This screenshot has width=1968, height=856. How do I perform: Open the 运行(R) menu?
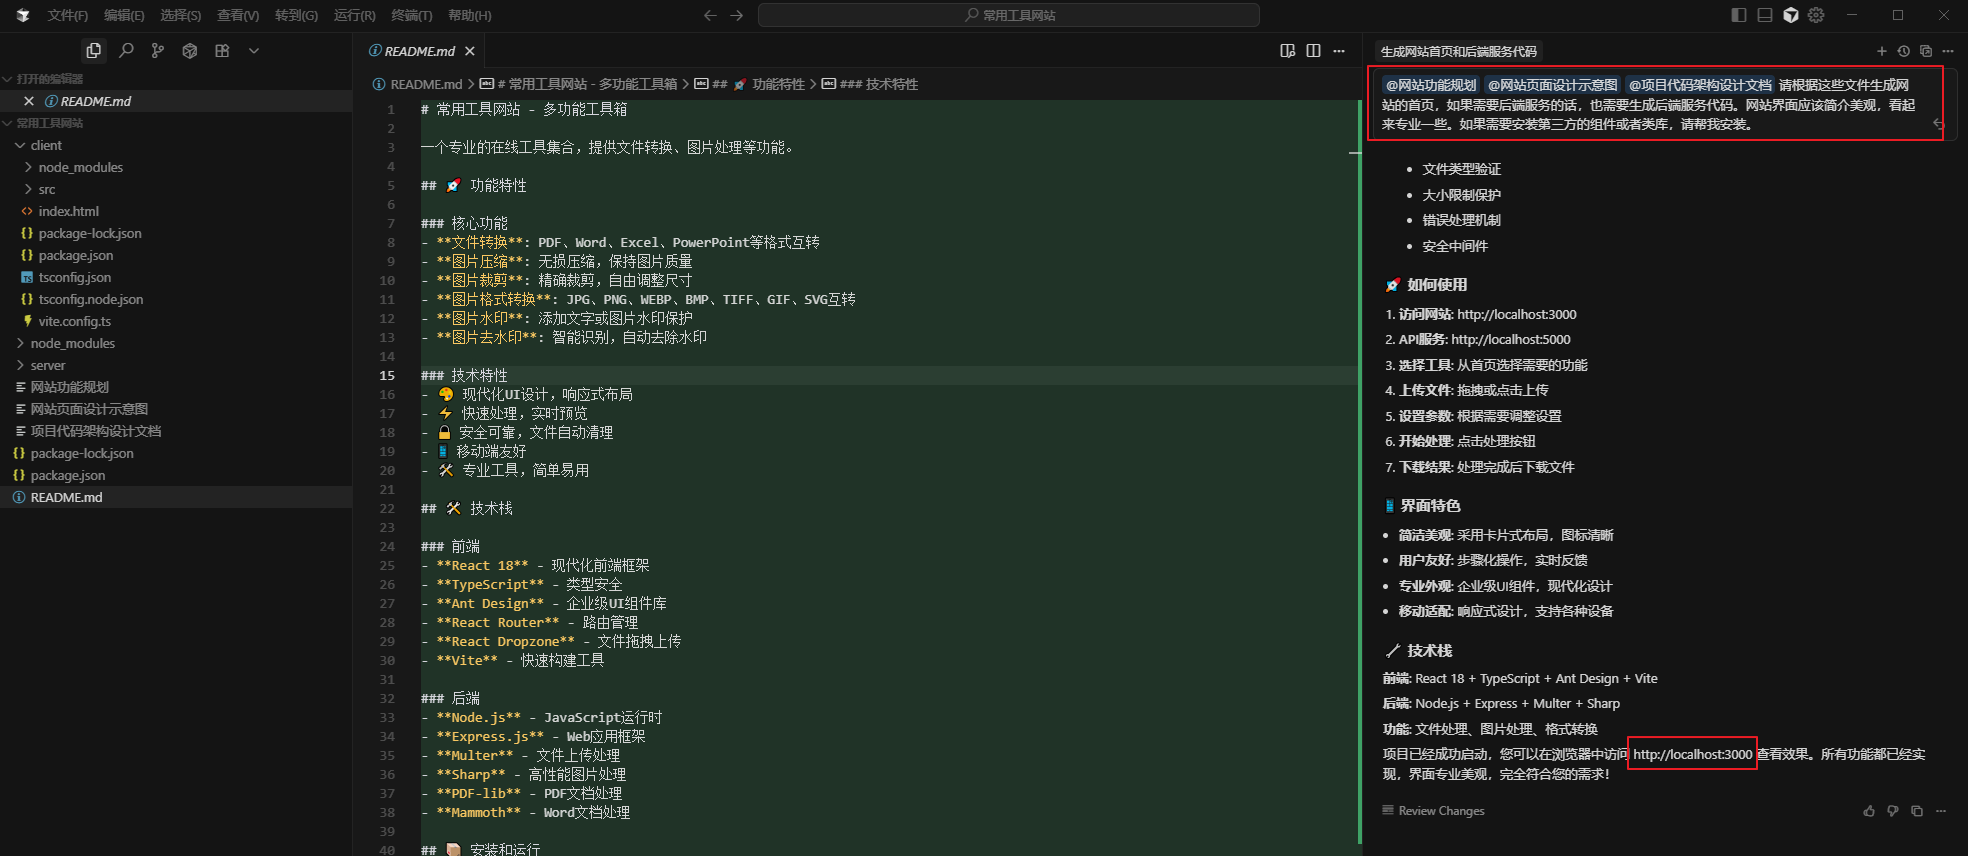(x=355, y=15)
